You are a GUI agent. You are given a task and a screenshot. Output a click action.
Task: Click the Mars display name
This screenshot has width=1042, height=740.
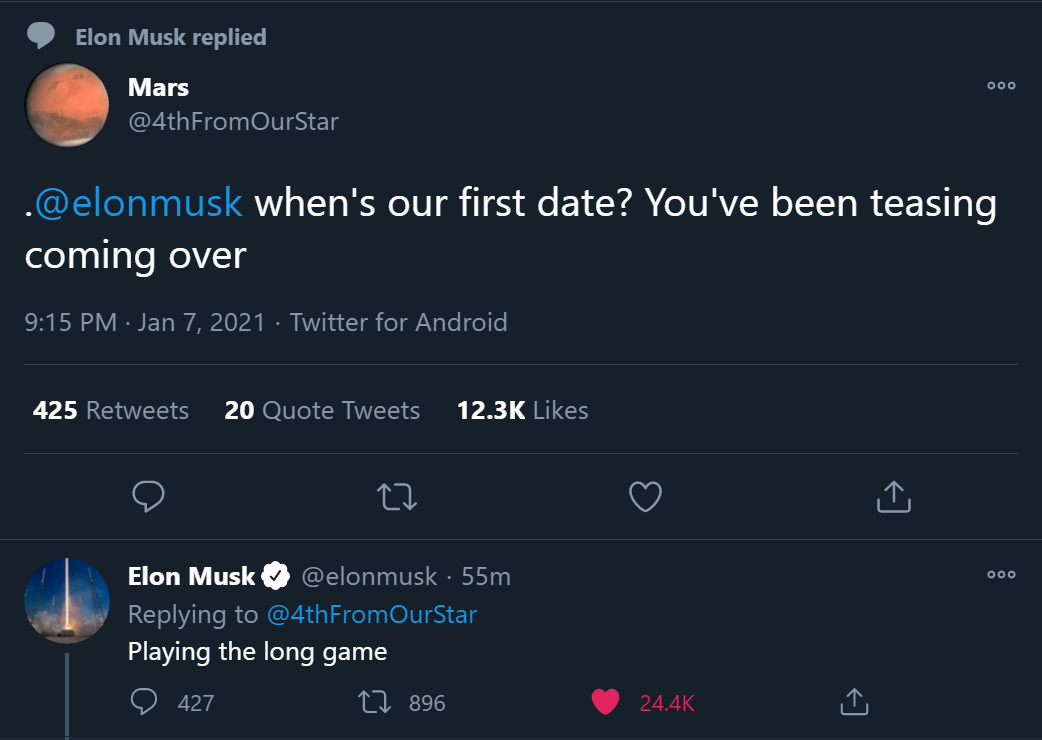[158, 88]
